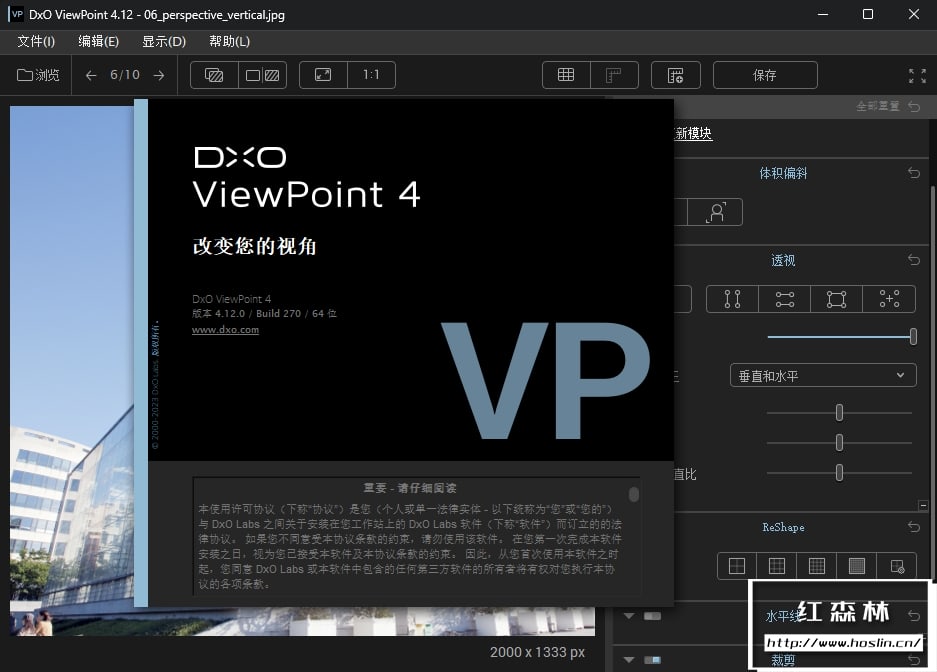Open the 帮助(L) menu
The height and width of the screenshot is (672, 937).
click(229, 41)
